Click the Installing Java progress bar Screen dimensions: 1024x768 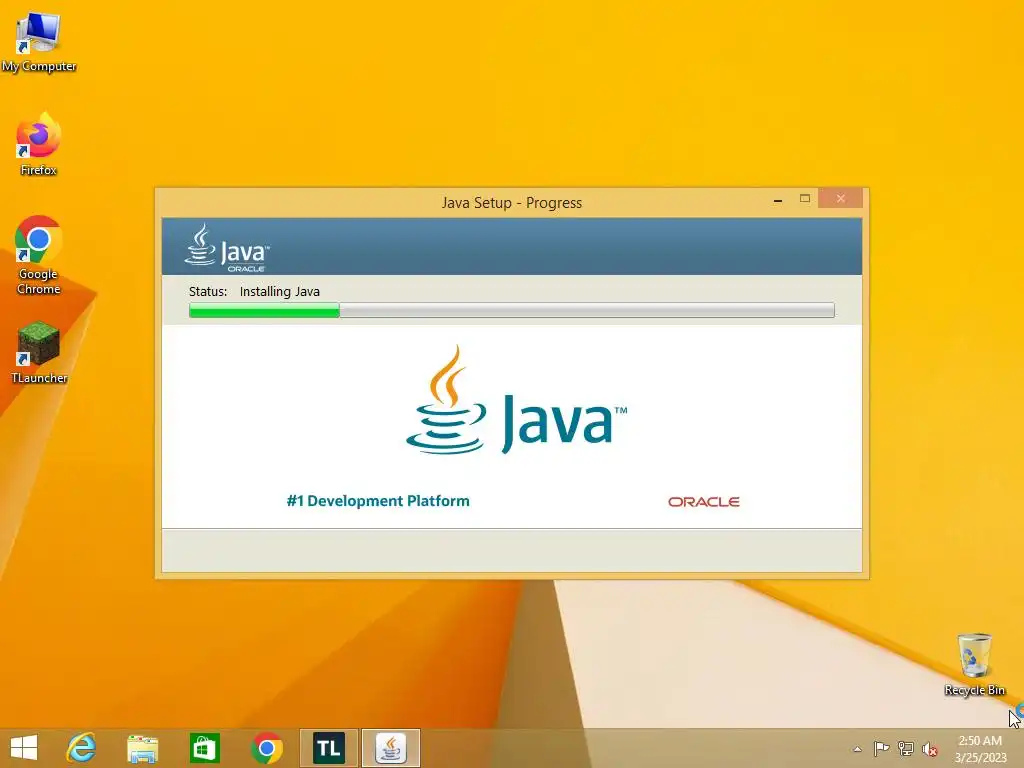click(x=511, y=310)
